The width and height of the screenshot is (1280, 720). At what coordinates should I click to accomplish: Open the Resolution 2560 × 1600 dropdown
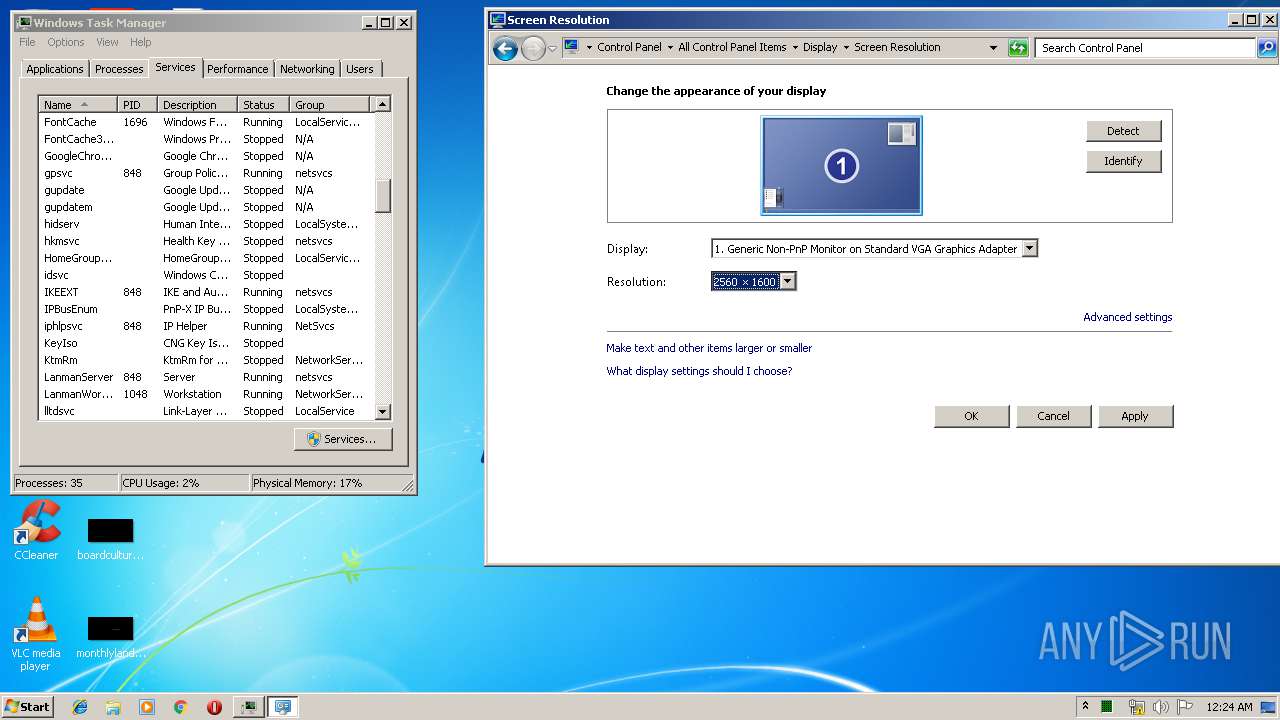788,282
